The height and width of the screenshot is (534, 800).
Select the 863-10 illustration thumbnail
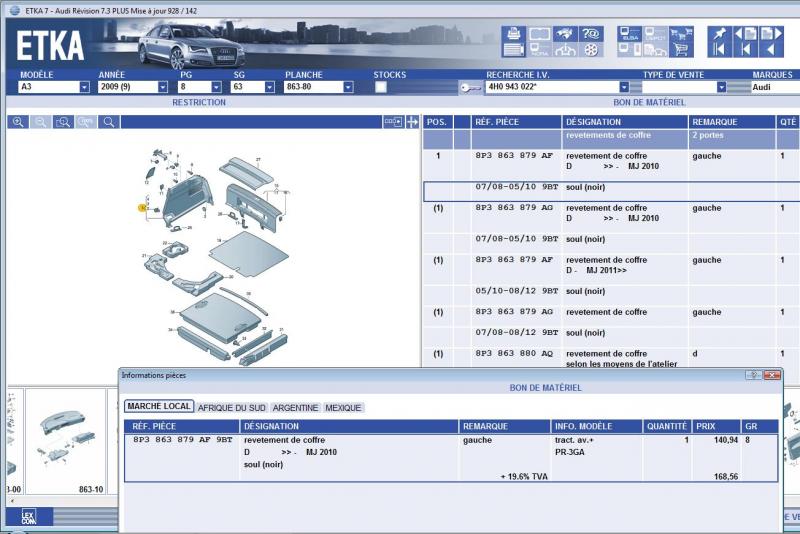point(65,442)
